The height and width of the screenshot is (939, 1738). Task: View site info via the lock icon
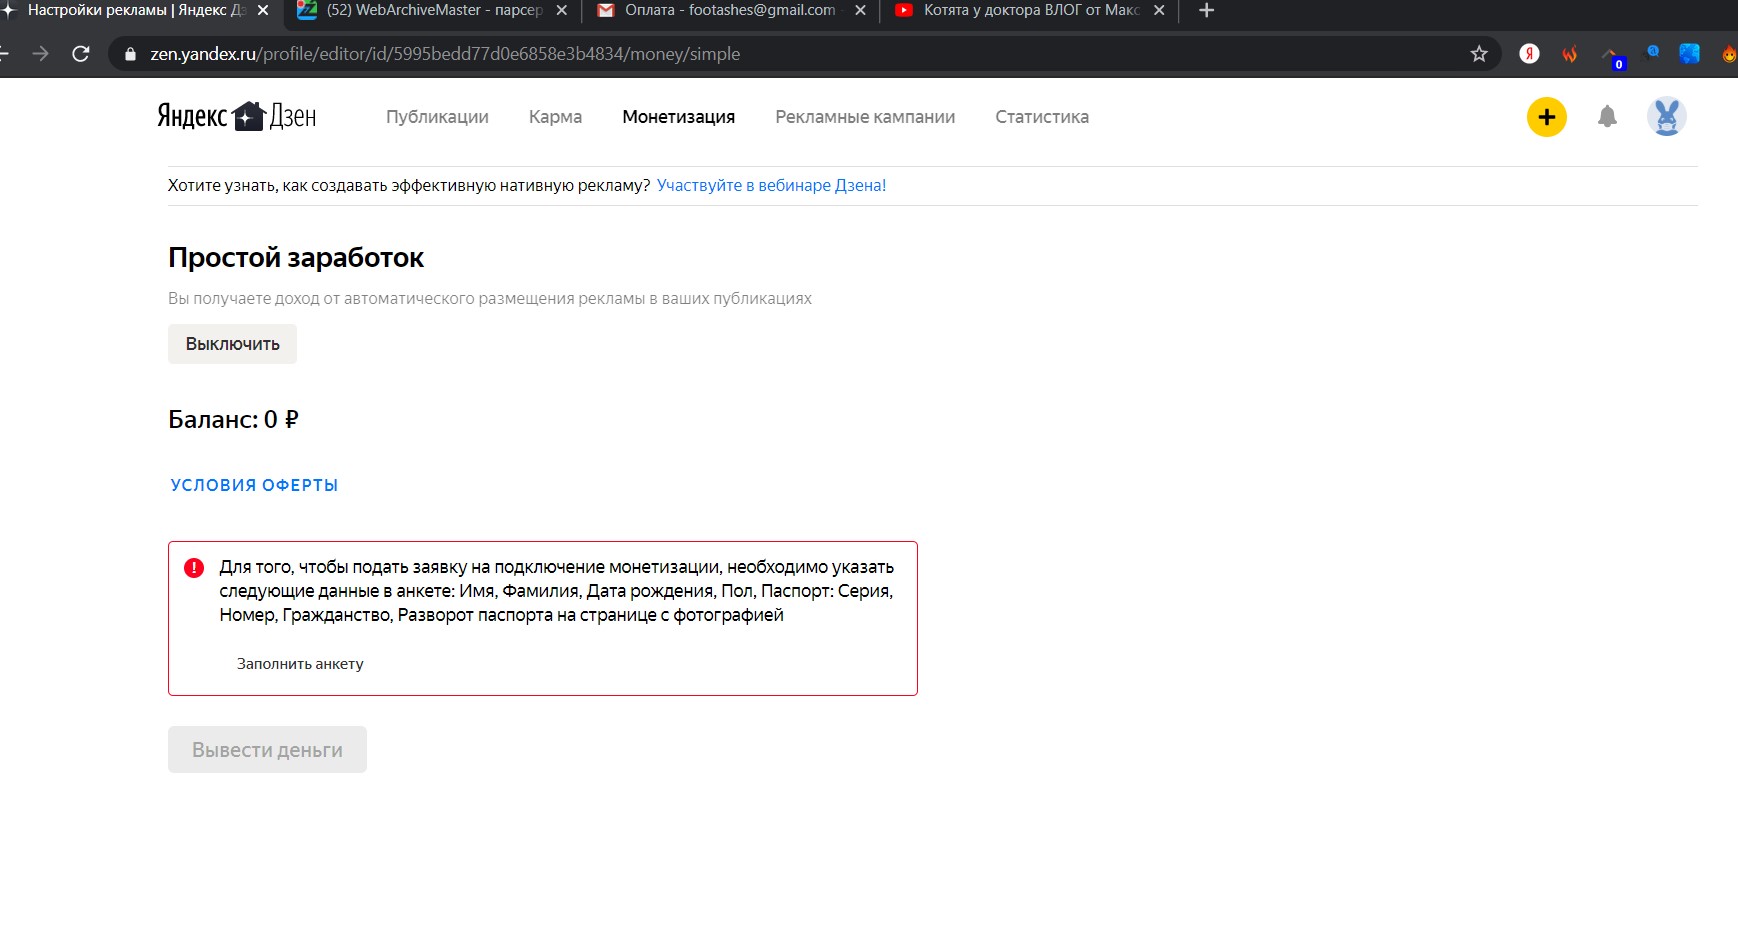(x=130, y=54)
